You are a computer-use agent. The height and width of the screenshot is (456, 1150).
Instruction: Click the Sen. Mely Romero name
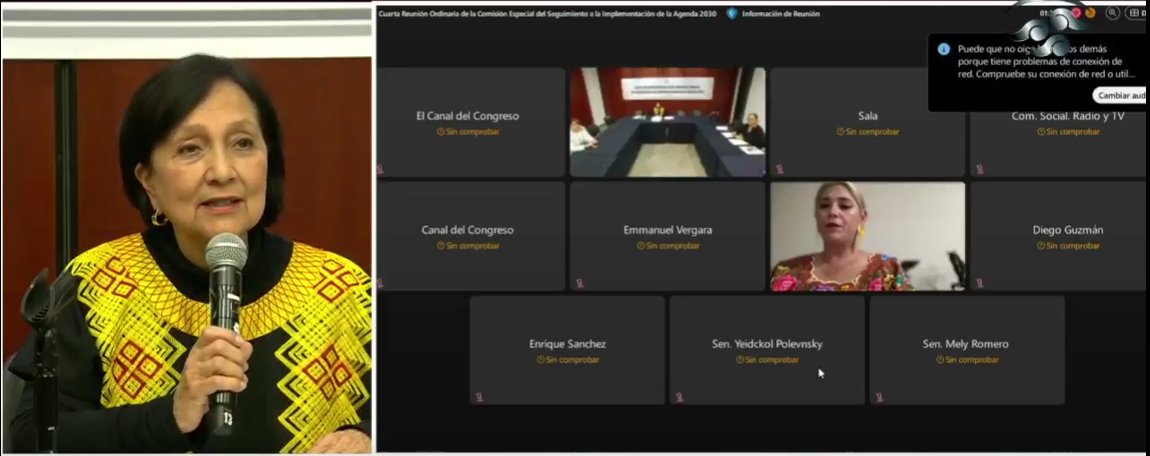point(965,344)
